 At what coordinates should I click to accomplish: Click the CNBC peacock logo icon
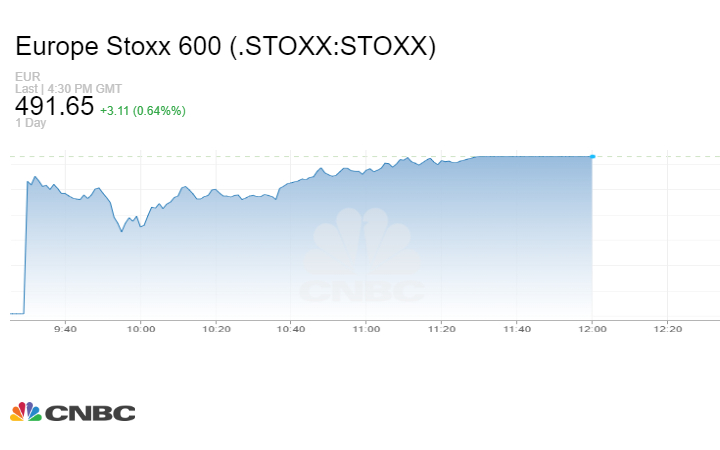(26, 412)
